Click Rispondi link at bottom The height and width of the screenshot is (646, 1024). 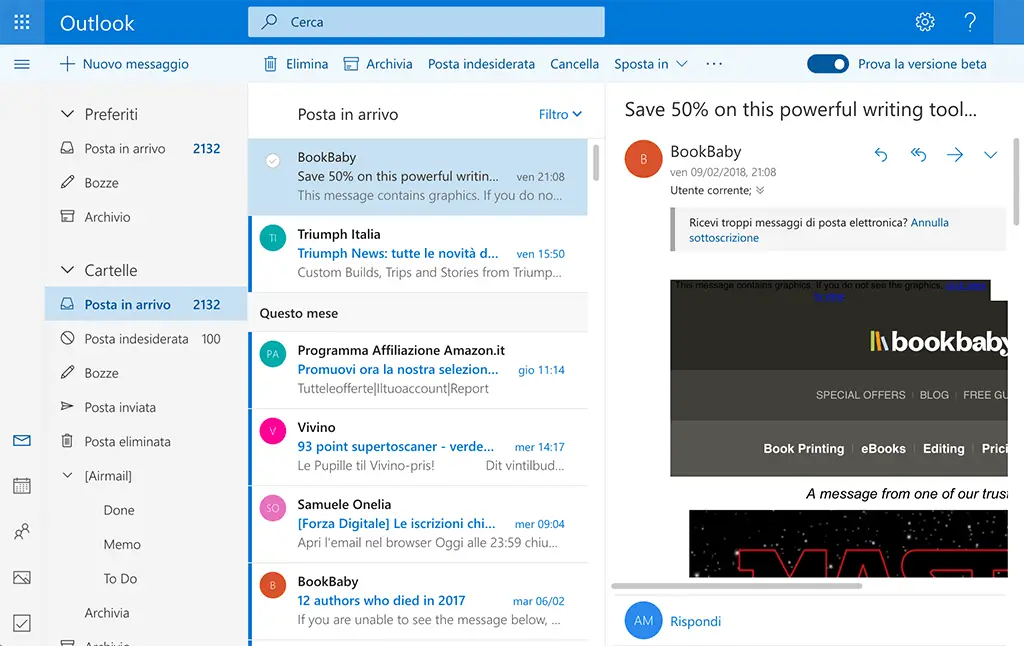(x=696, y=621)
